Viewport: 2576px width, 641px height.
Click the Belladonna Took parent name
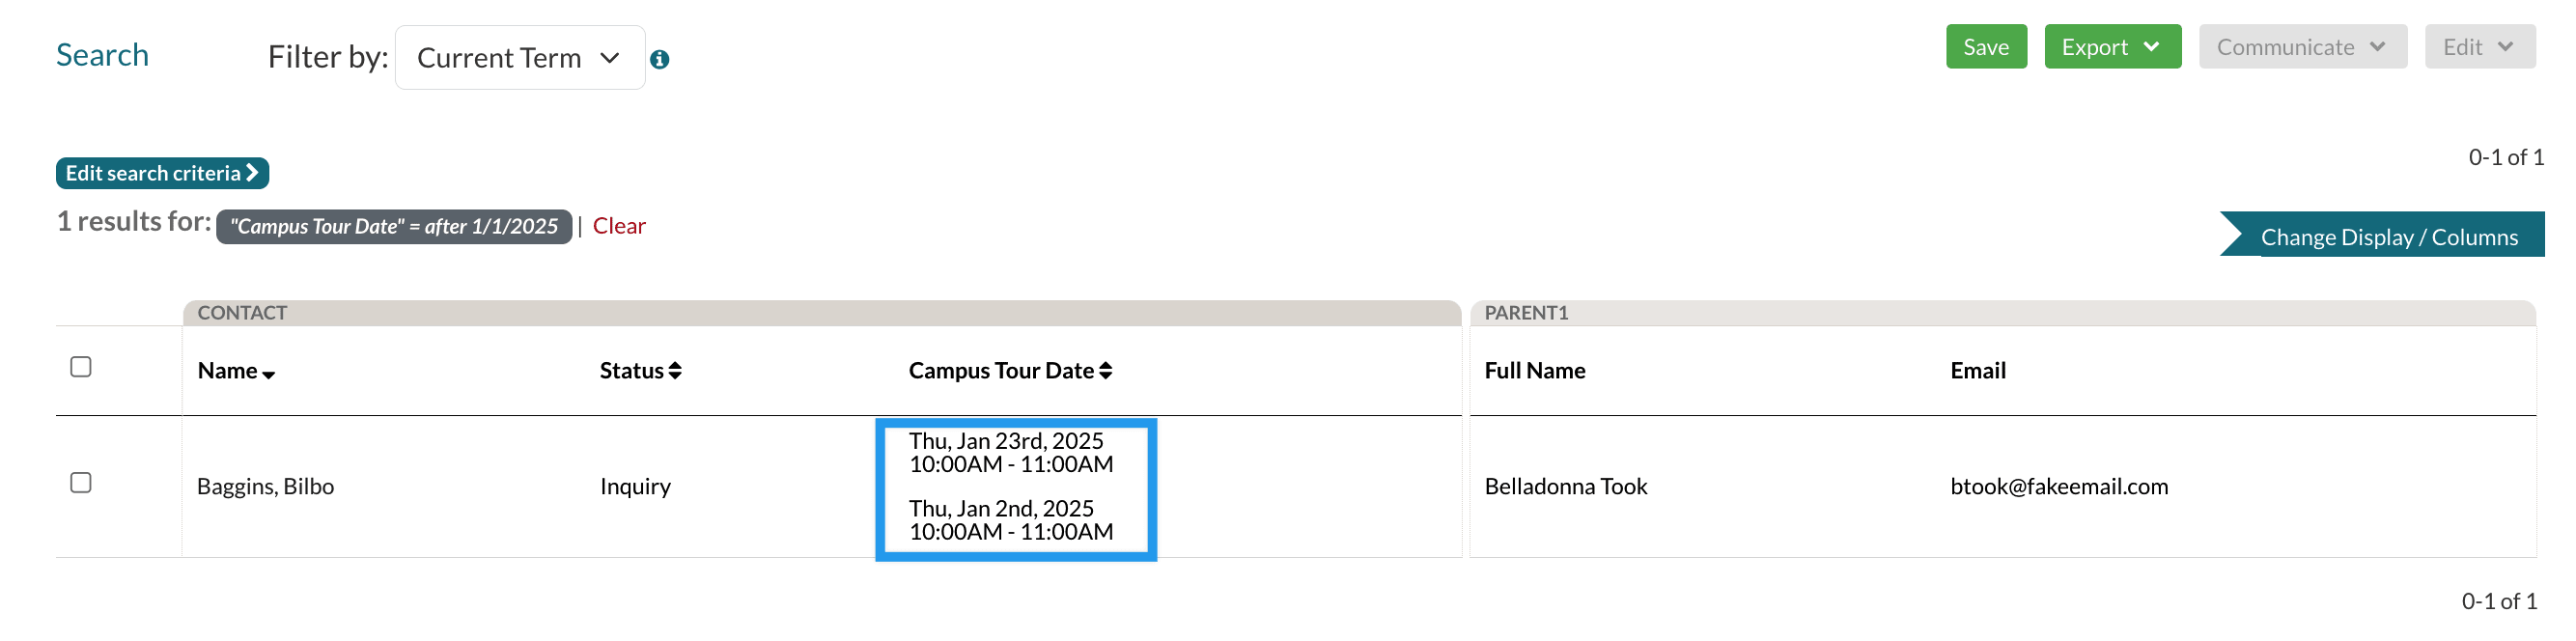[1565, 487]
